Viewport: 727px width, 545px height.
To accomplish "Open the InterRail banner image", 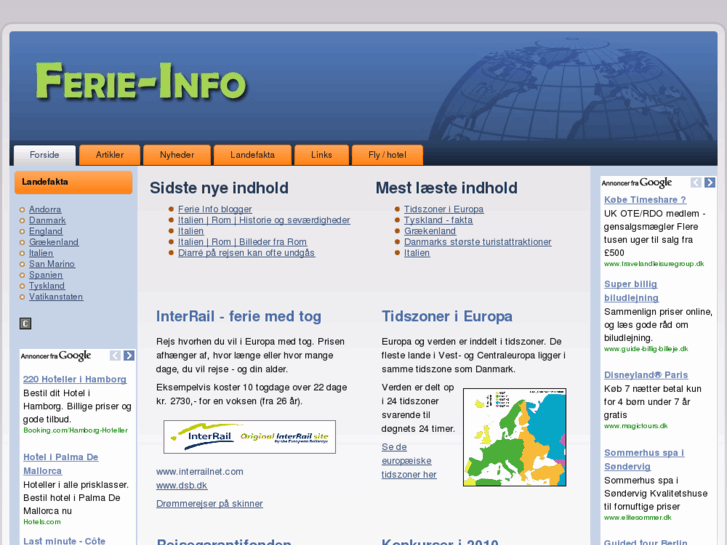I will [249, 437].
